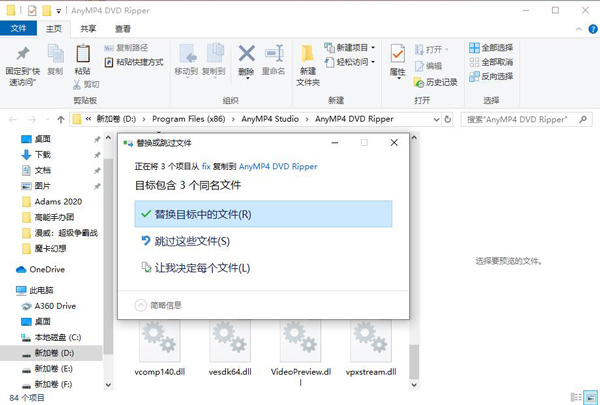Screen dimensions: 600x405
Task: Click the New Folder (新建文件夹) icon
Action: click(308, 54)
